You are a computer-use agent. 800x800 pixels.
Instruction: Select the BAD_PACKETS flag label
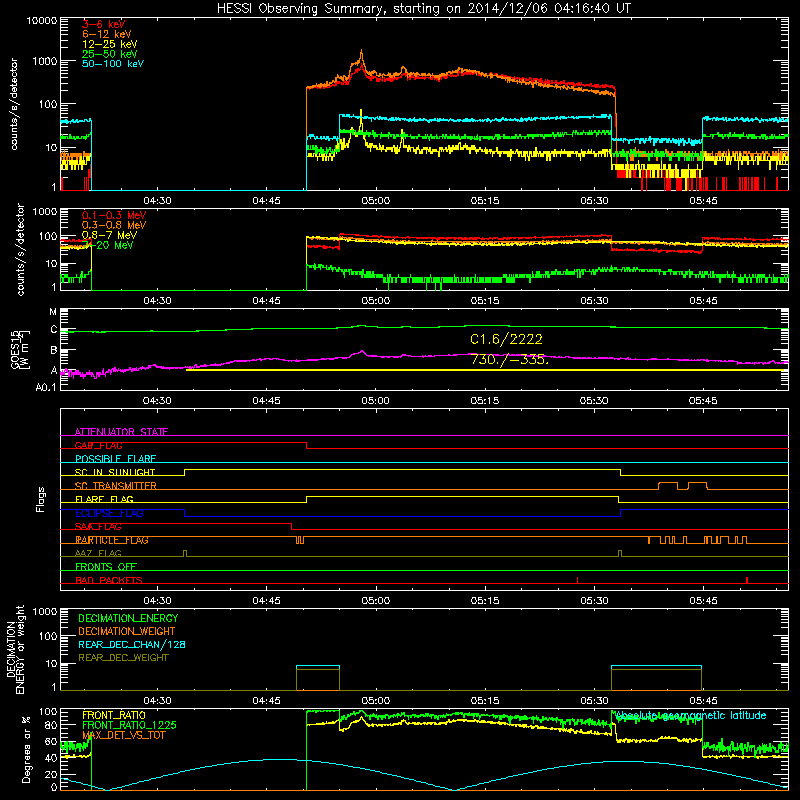point(109,580)
